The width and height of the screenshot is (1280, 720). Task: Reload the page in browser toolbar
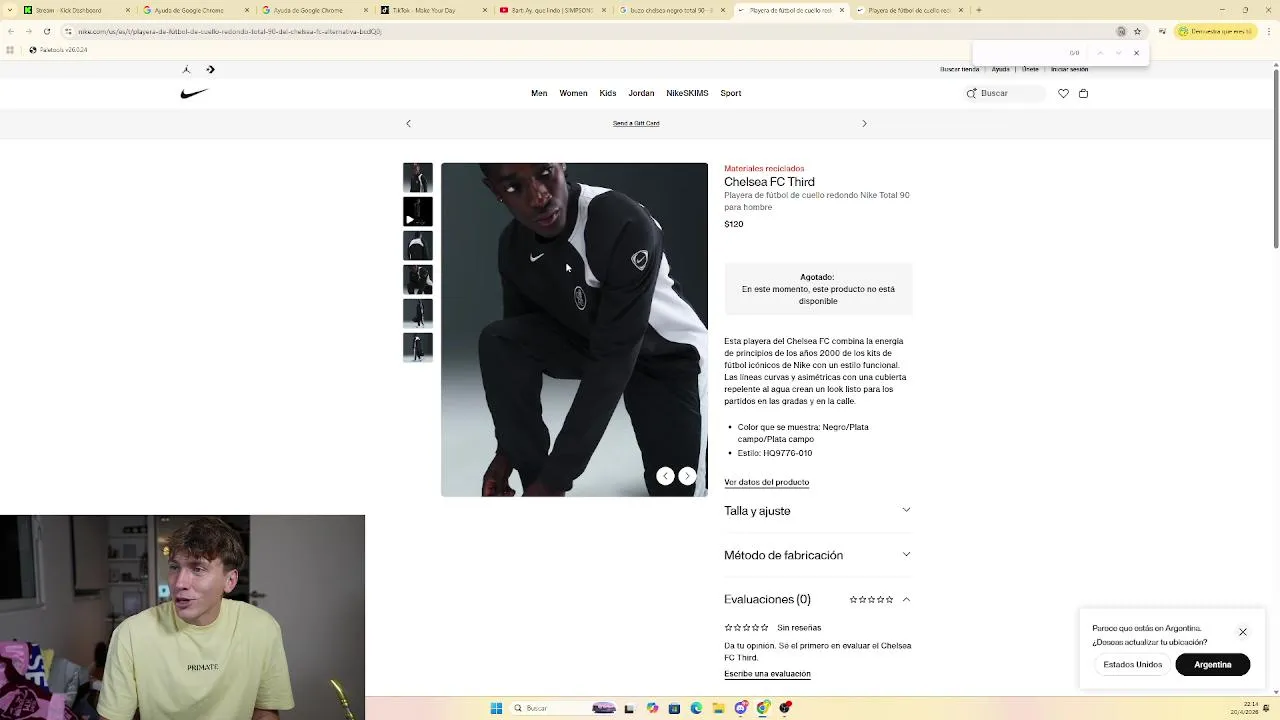click(x=46, y=31)
